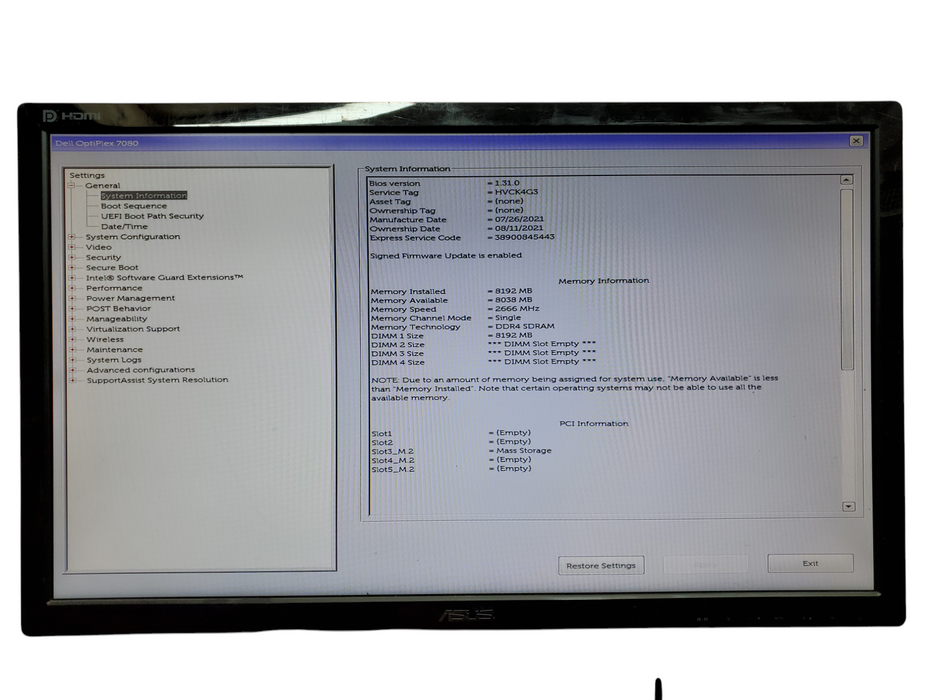This screenshot has width=933, height=700.
Task: Expand the Manageability node
Action: pyautogui.click(x=72, y=319)
